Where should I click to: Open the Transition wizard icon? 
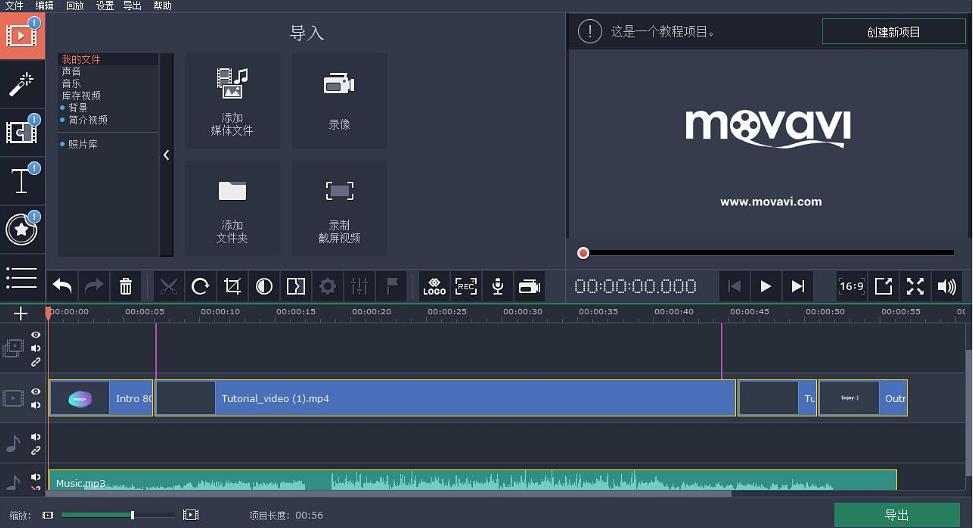295,286
